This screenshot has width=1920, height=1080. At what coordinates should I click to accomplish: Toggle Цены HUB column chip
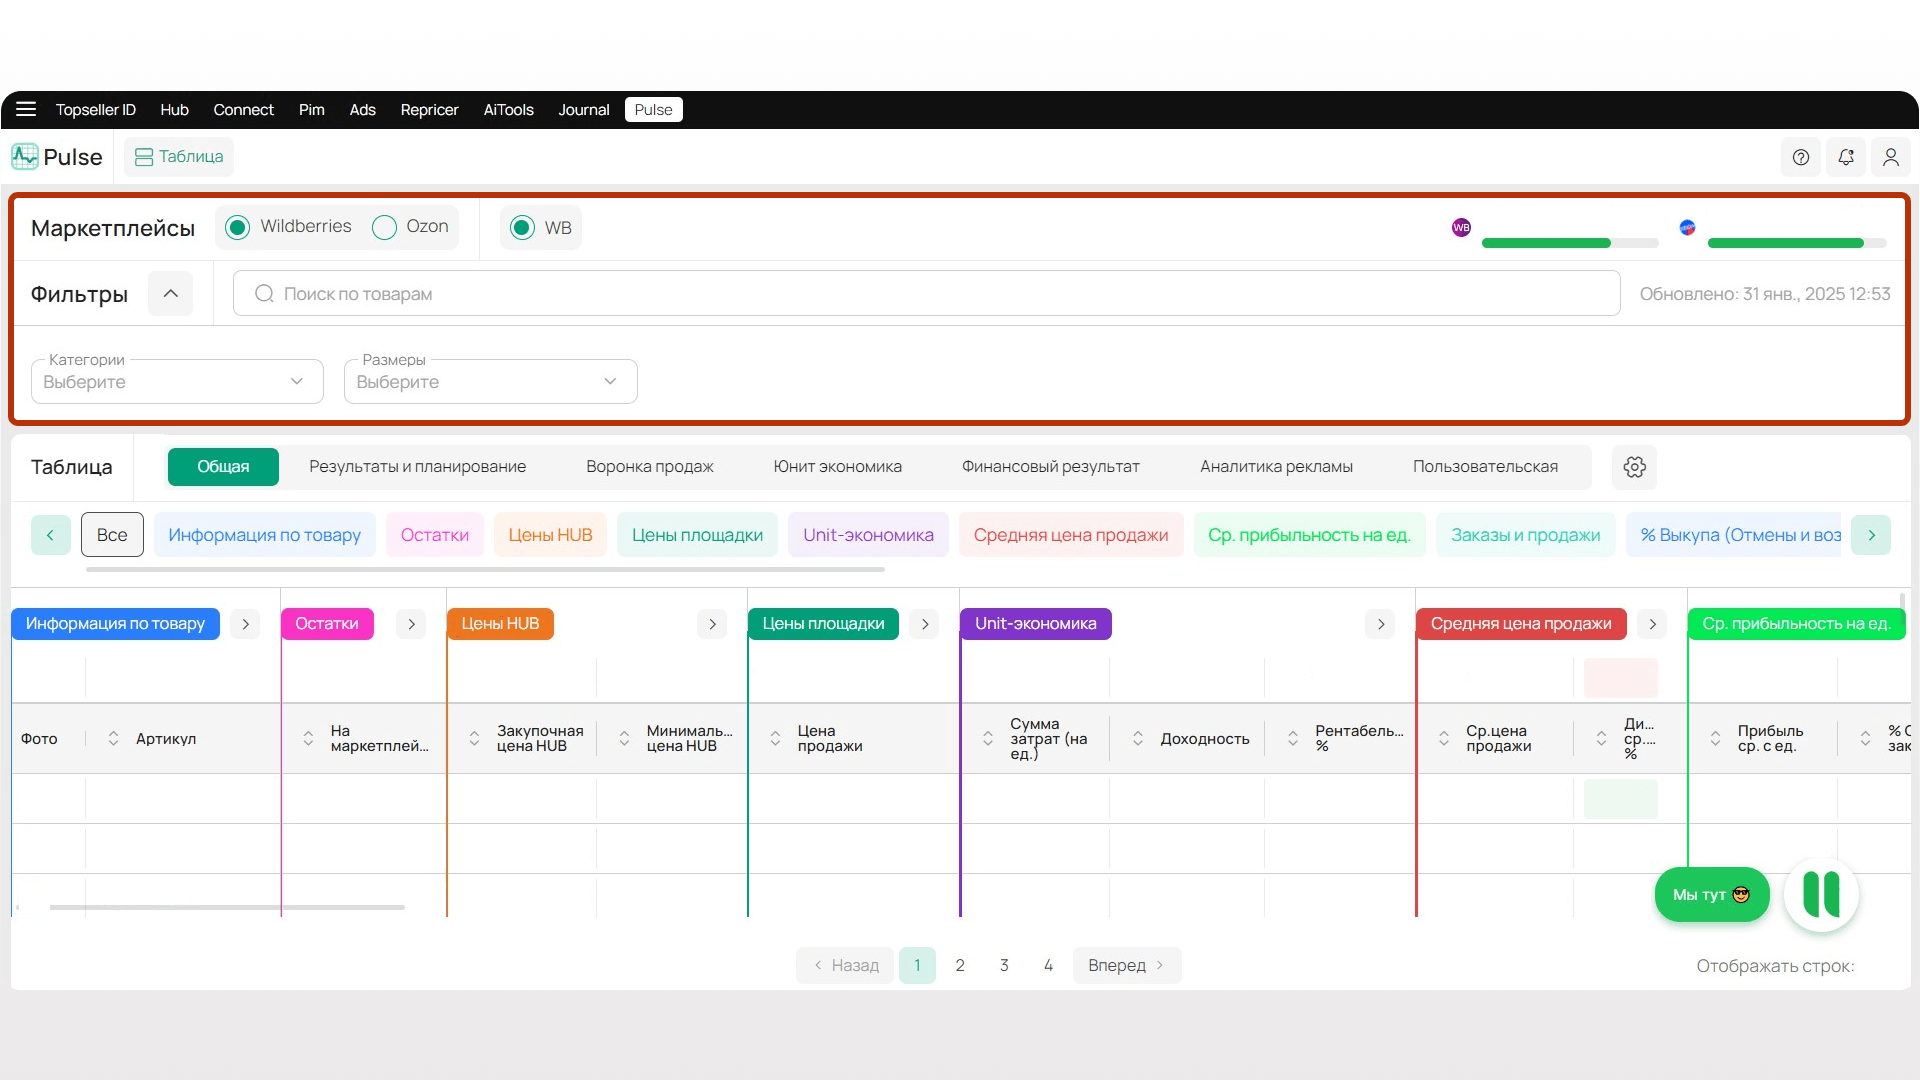click(550, 535)
